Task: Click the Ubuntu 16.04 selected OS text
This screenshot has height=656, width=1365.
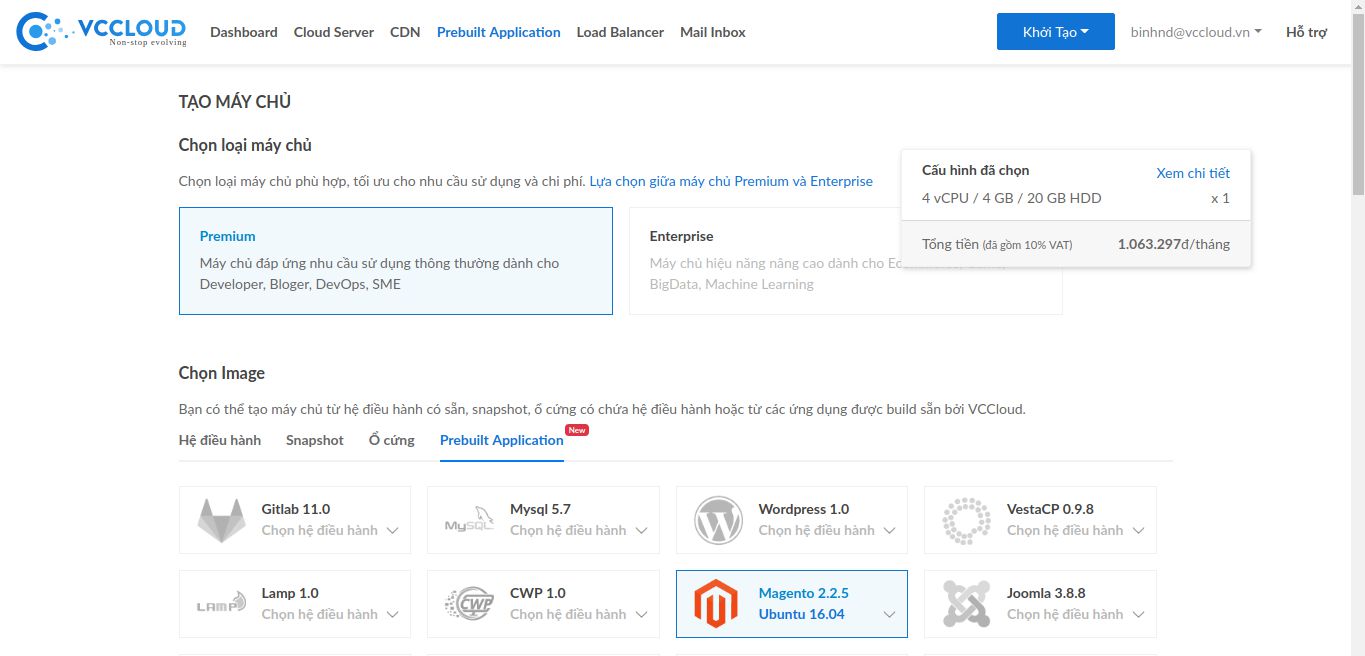Action: [x=802, y=614]
